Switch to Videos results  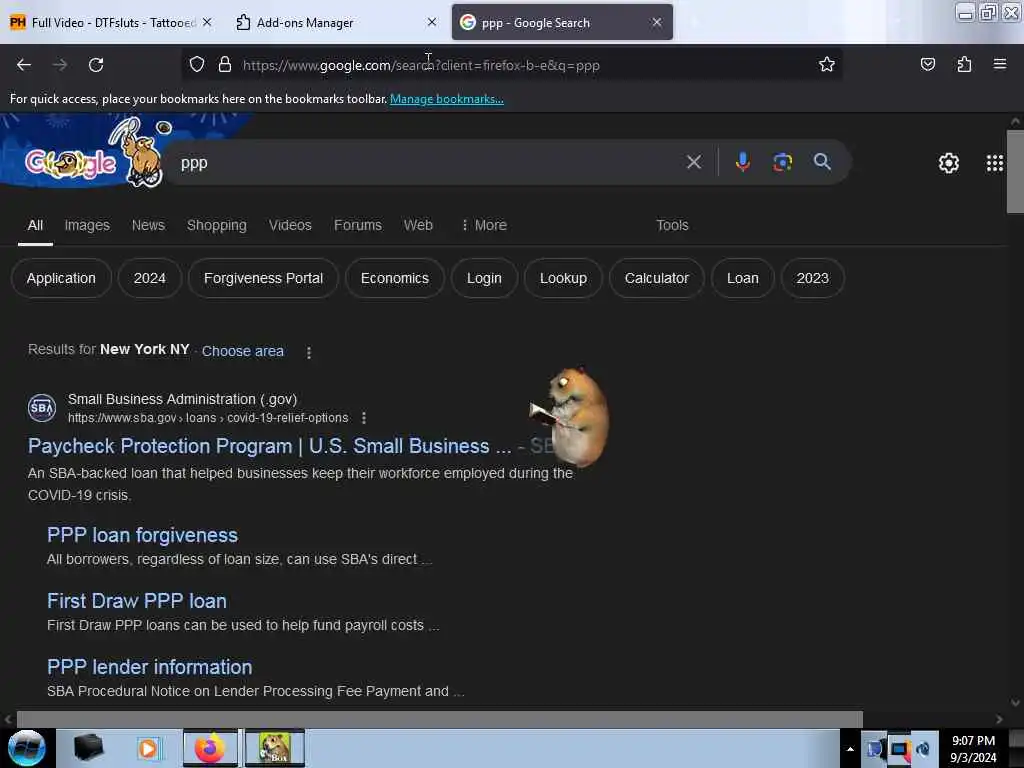point(290,225)
